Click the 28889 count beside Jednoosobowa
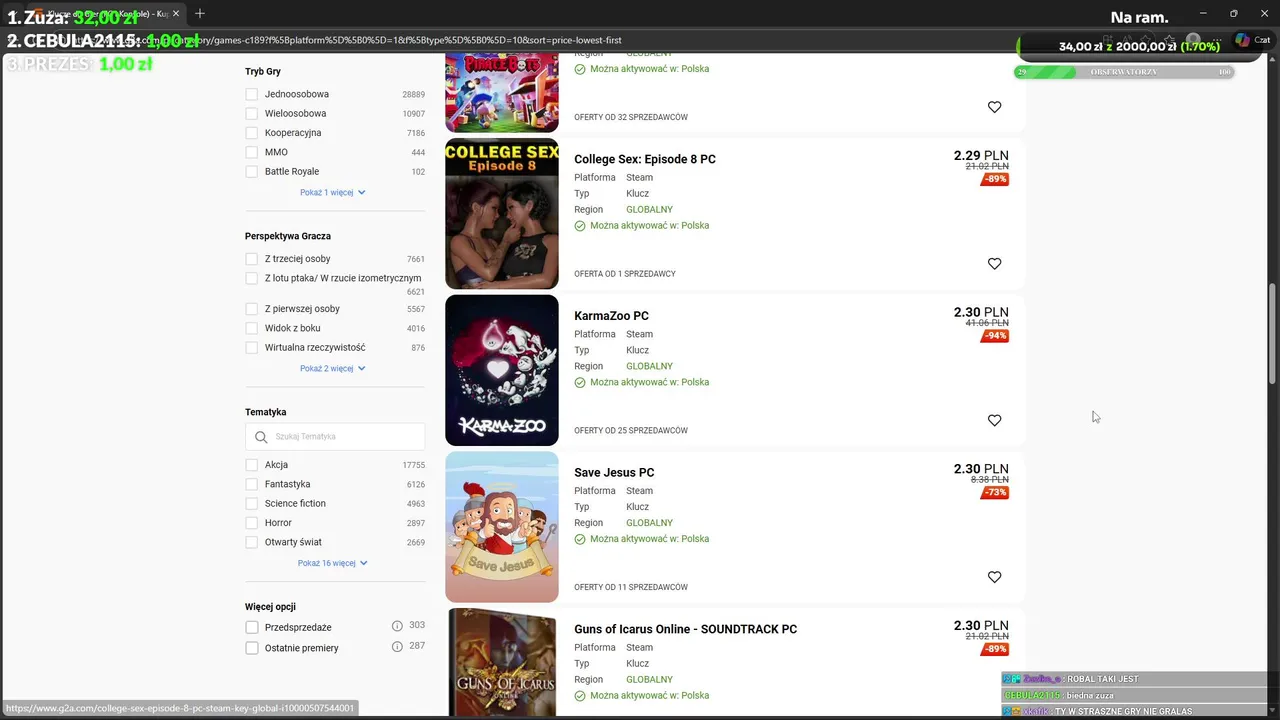 click(414, 95)
